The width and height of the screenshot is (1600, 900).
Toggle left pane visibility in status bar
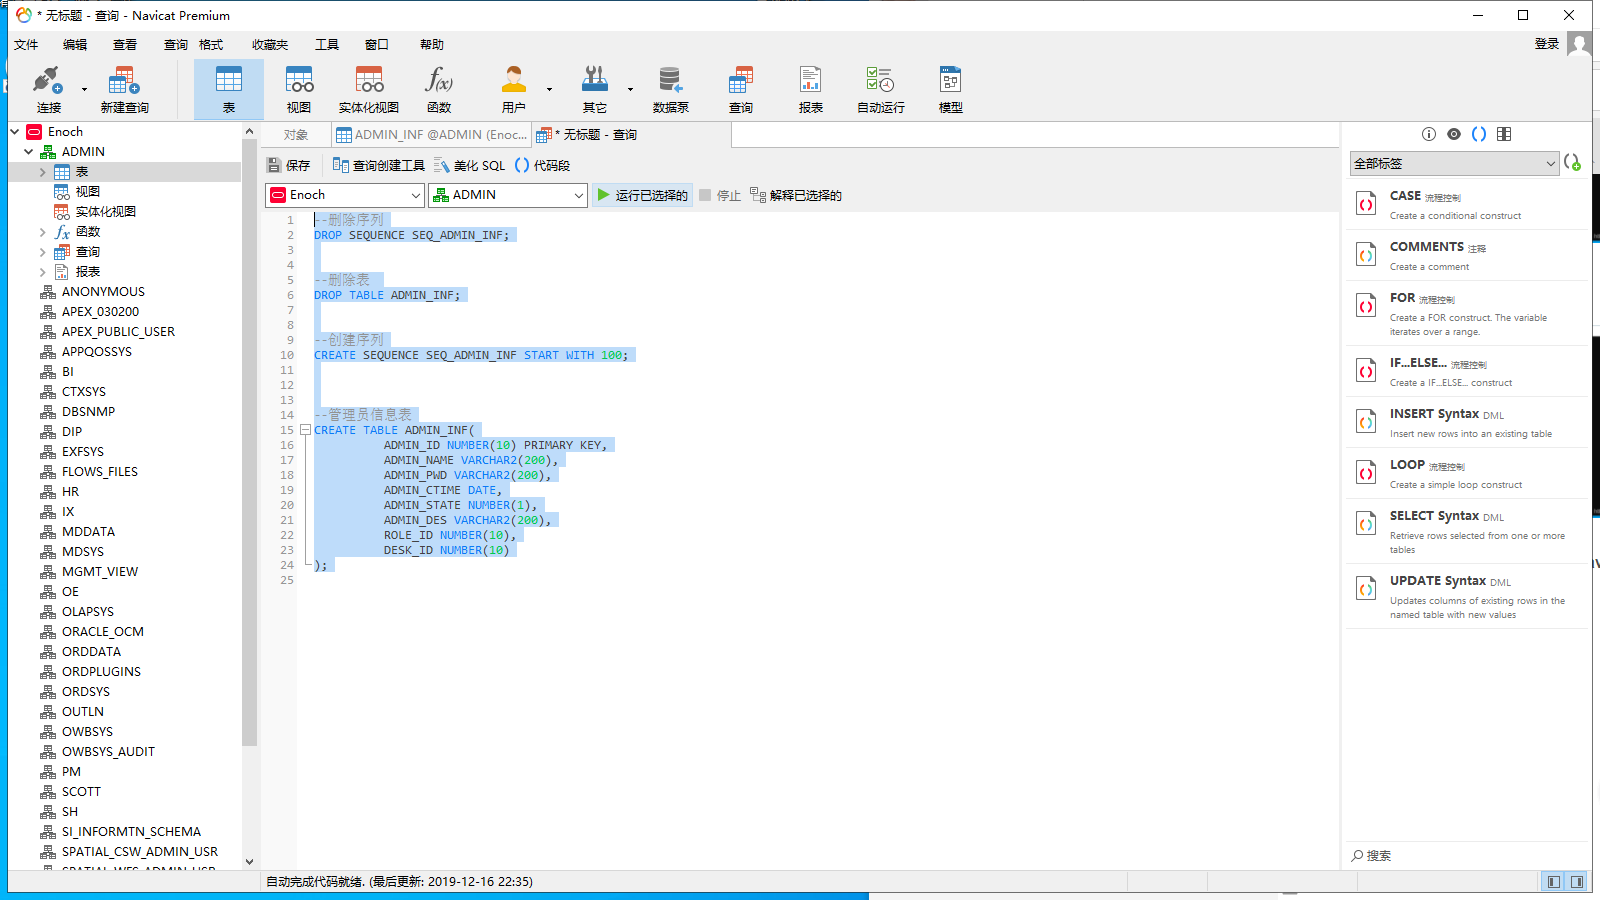tap(1553, 882)
